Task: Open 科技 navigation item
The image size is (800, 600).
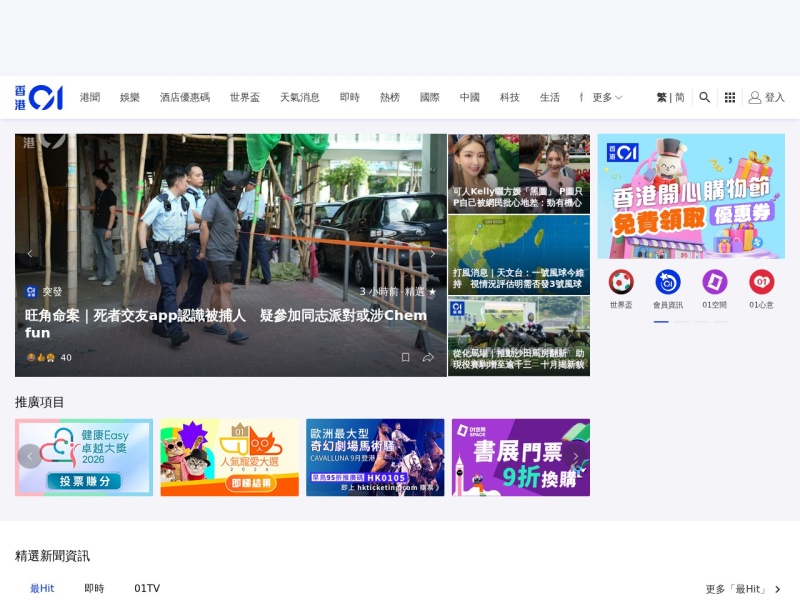Action: (x=510, y=97)
